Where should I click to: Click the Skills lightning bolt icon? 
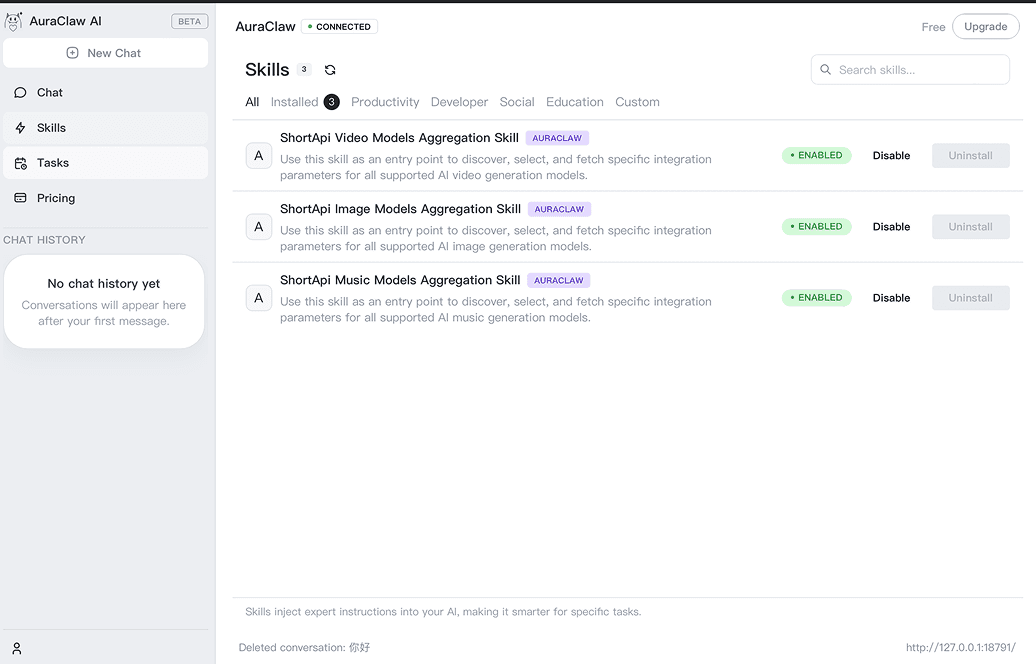20,128
